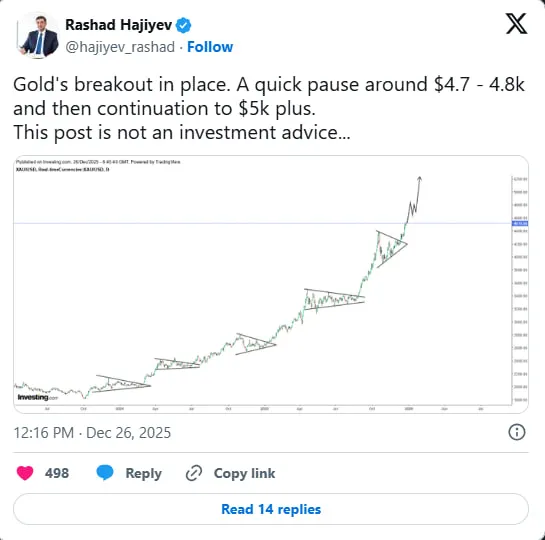This screenshot has width=545, height=540.
Task: Click the blue verified checkmark badge
Action: 183,25
